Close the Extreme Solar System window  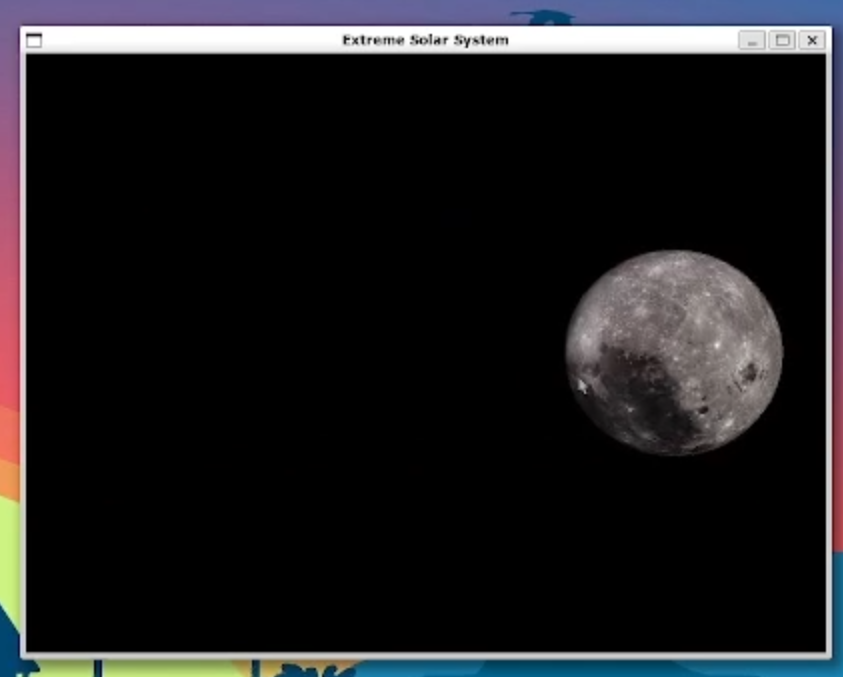click(x=812, y=40)
